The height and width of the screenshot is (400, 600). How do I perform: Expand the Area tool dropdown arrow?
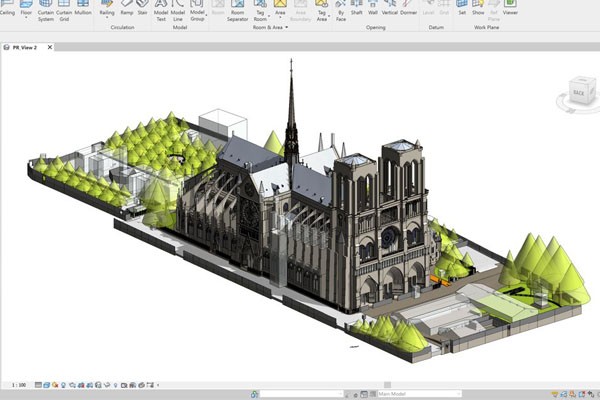pos(280,18)
